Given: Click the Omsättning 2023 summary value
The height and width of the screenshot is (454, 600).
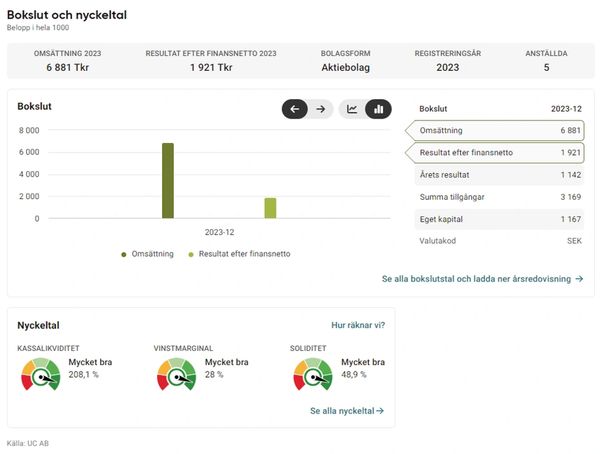Looking at the screenshot, I should point(68,68).
